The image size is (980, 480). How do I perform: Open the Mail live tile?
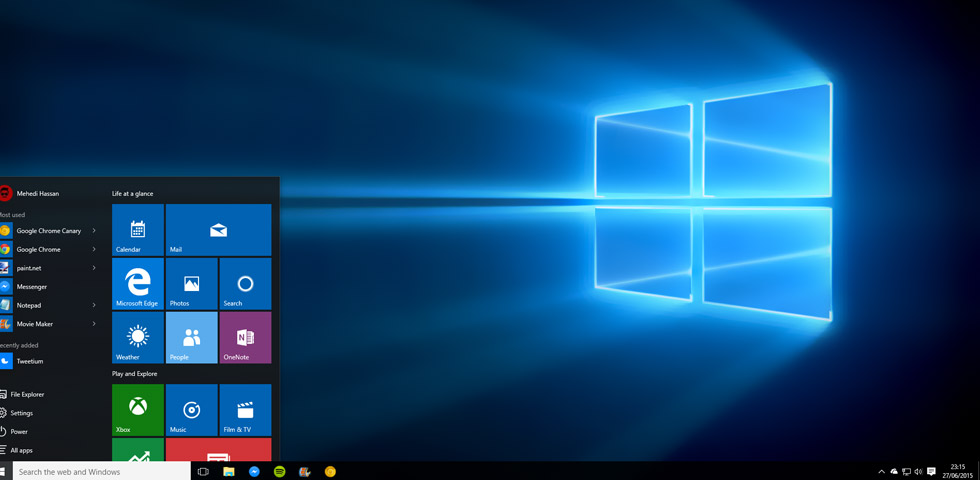218,230
